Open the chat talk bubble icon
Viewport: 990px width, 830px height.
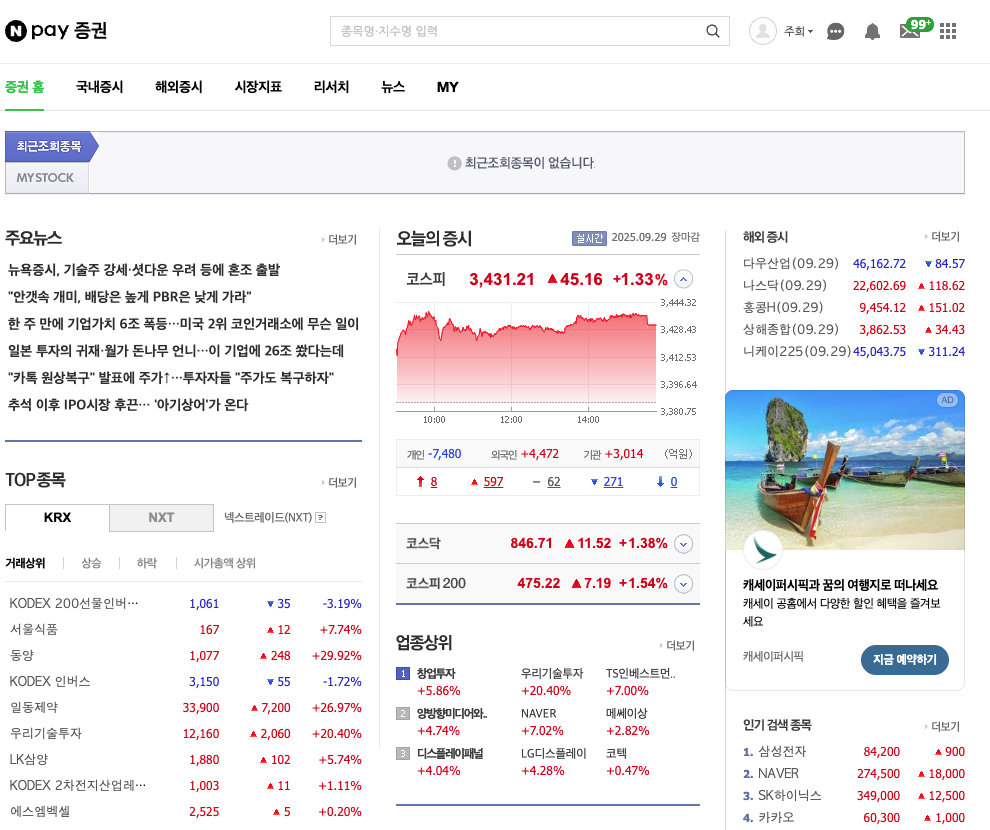pyautogui.click(x=835, y=31)
